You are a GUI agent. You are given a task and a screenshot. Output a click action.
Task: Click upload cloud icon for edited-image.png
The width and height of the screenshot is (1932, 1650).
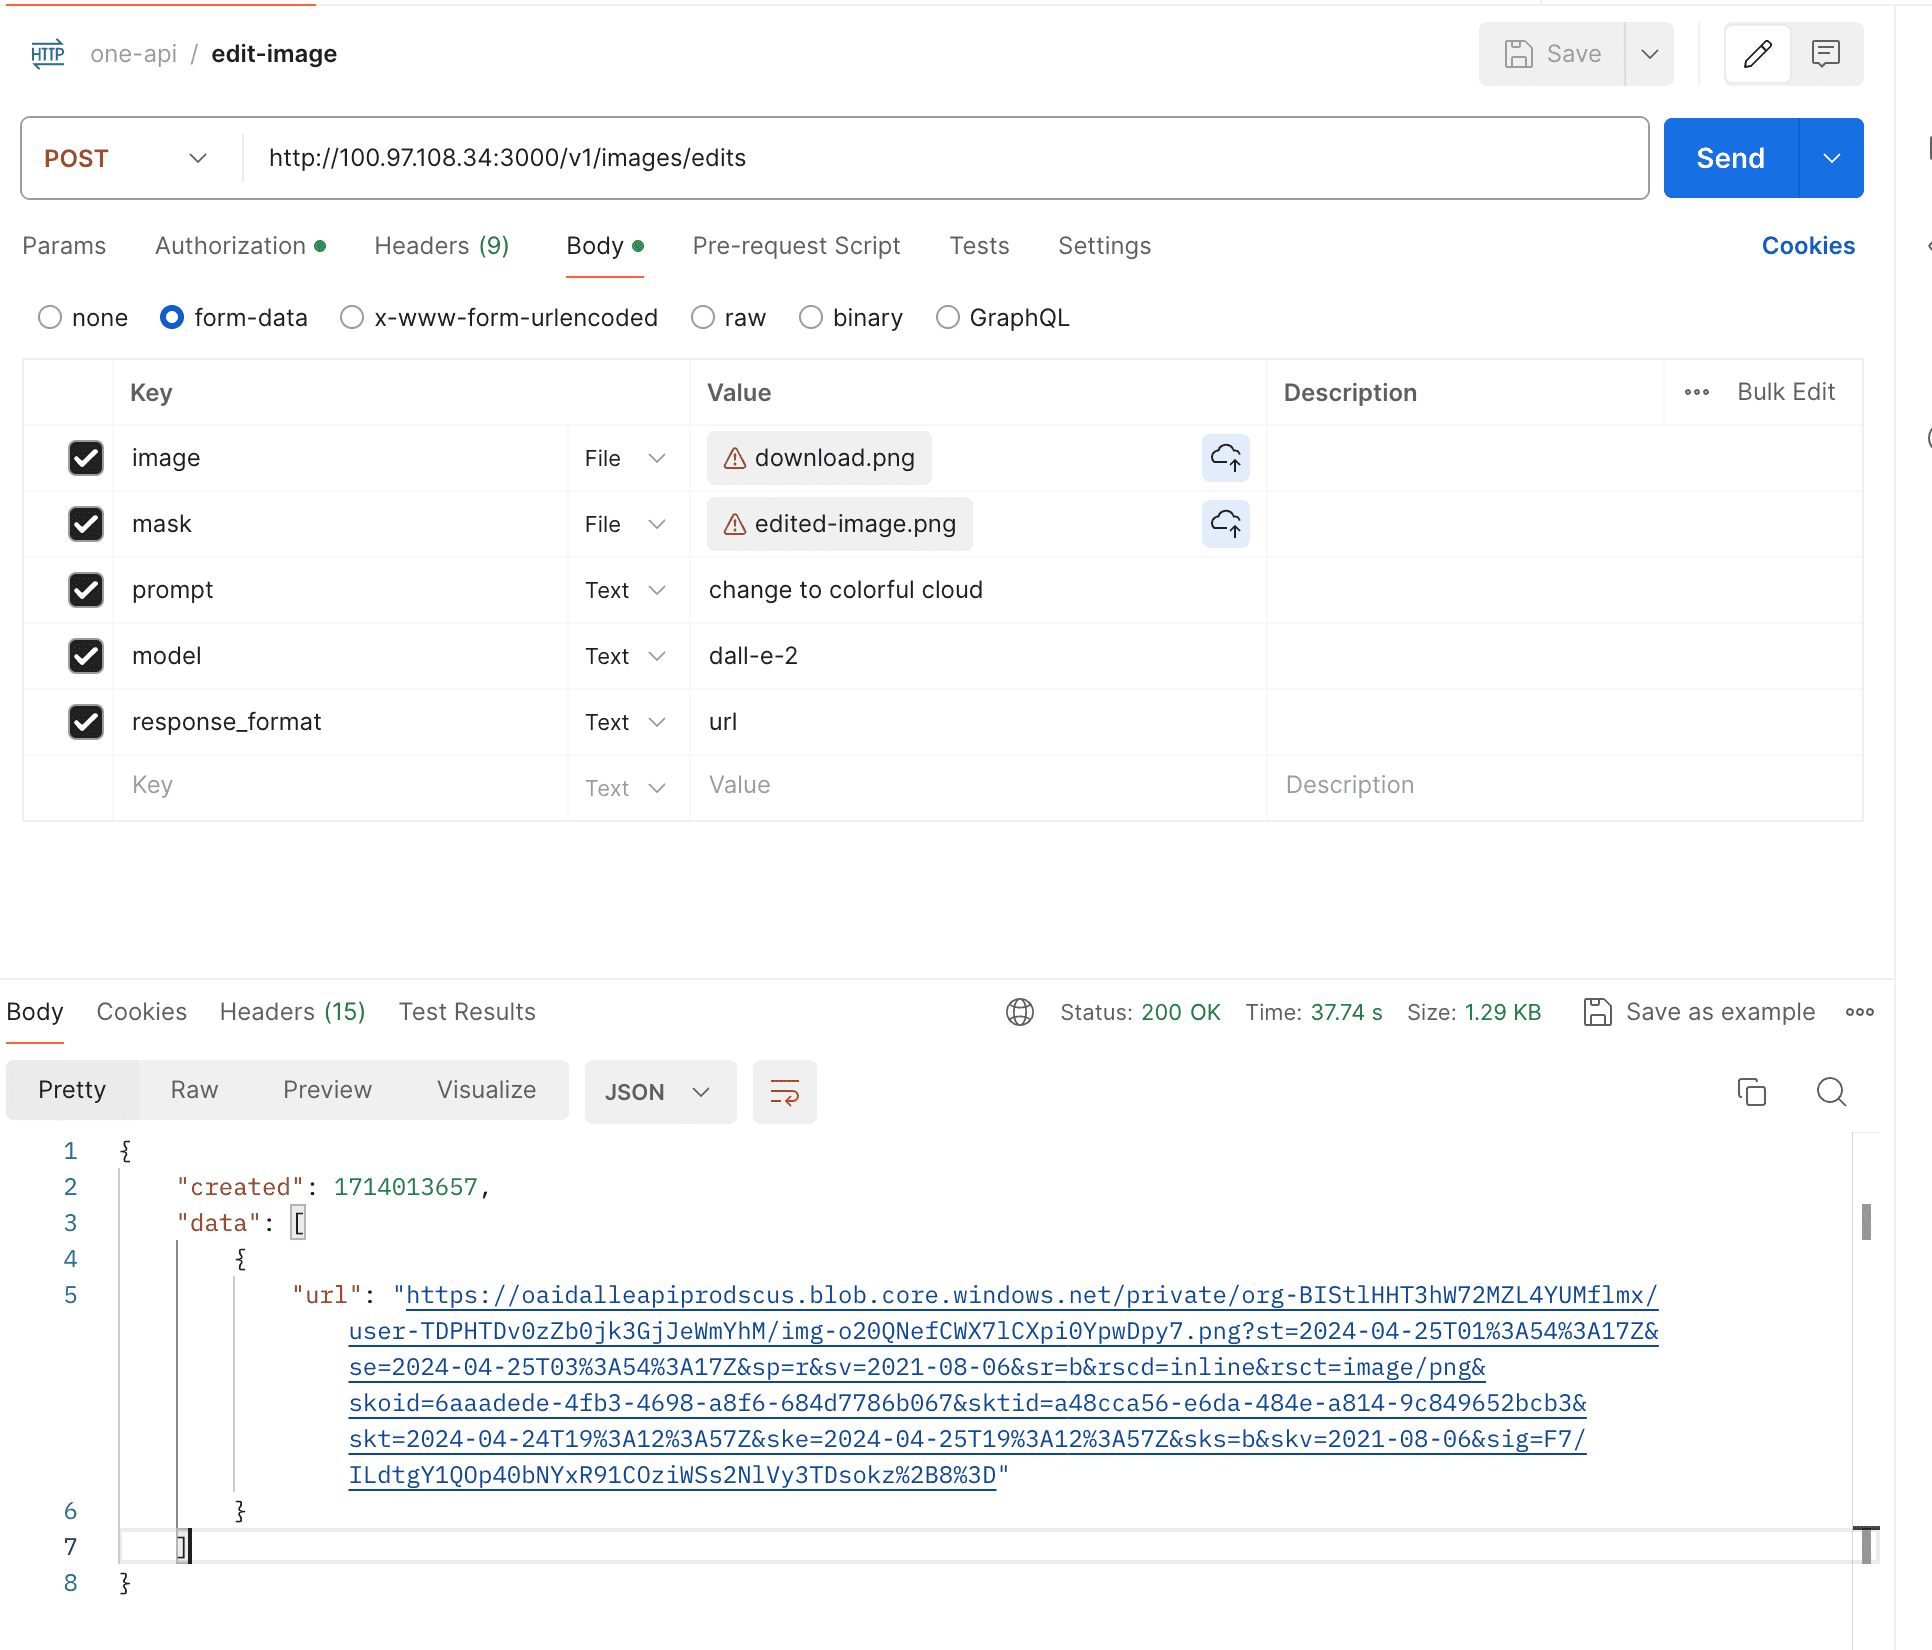(x=1225, y=524)
